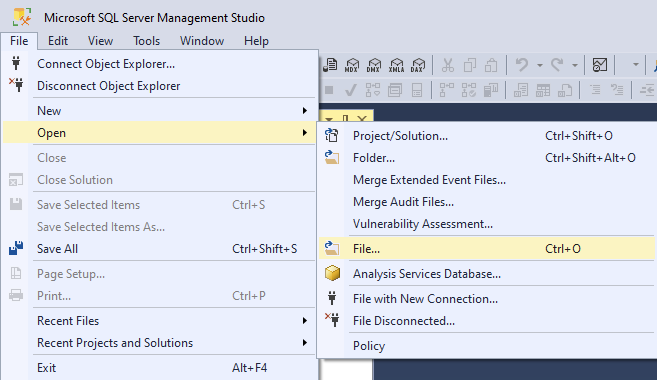Click the Print... menu entry
657x380 pixels.
pos(159,296)
